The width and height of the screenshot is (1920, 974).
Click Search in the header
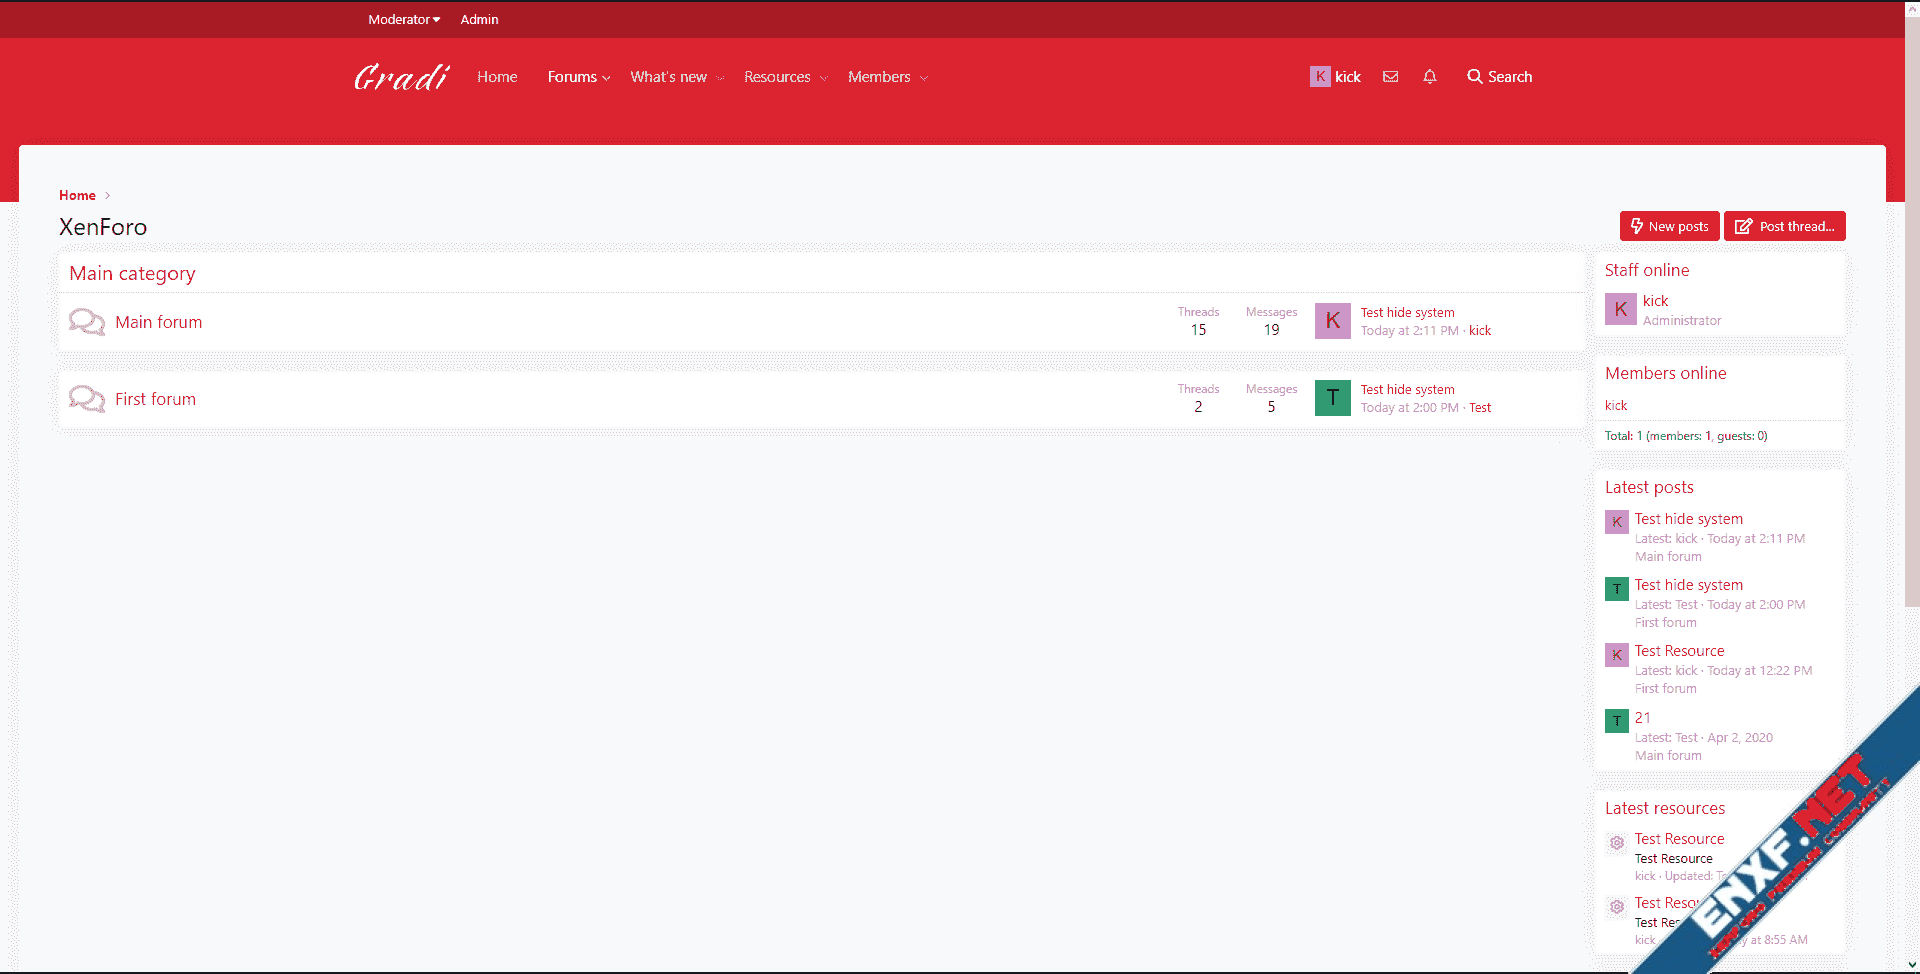coord(1499,77)
